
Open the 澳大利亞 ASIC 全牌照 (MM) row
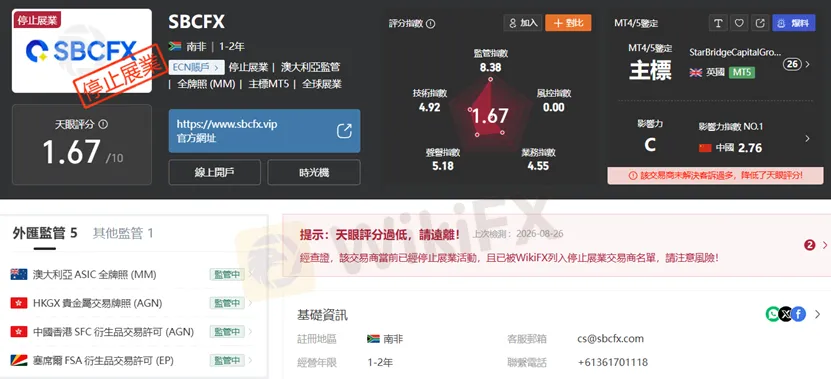point(131,274)
